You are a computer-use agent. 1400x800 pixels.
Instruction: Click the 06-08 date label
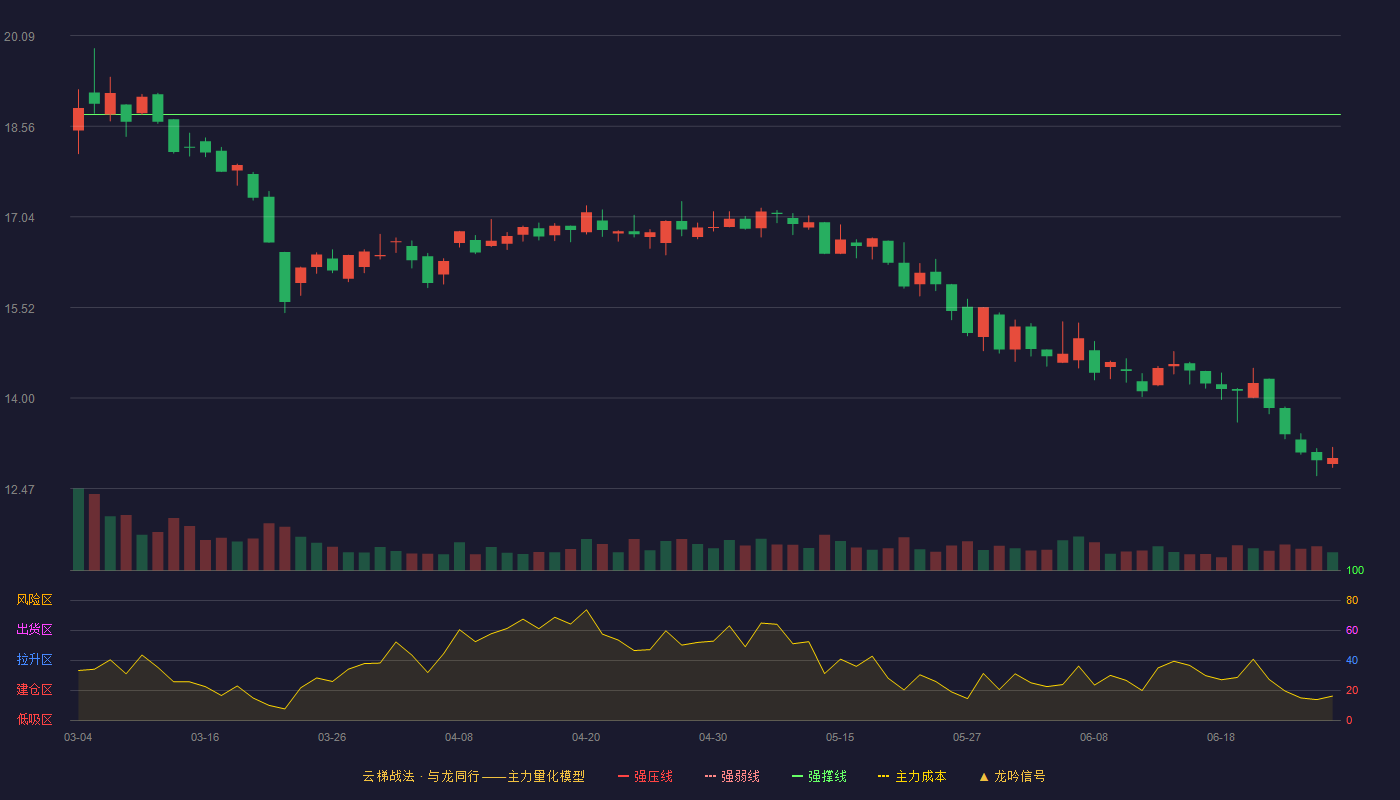1094,737
